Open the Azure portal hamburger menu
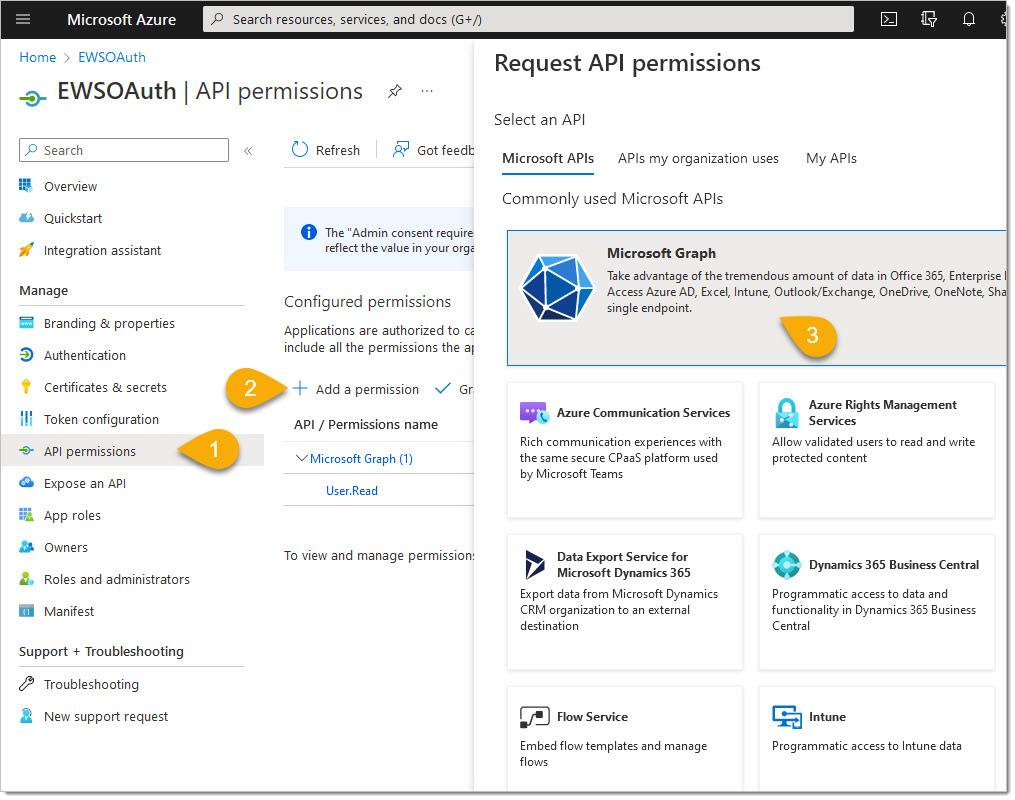The height and width of the screenshot is (800, 1015). click(23, 19)
